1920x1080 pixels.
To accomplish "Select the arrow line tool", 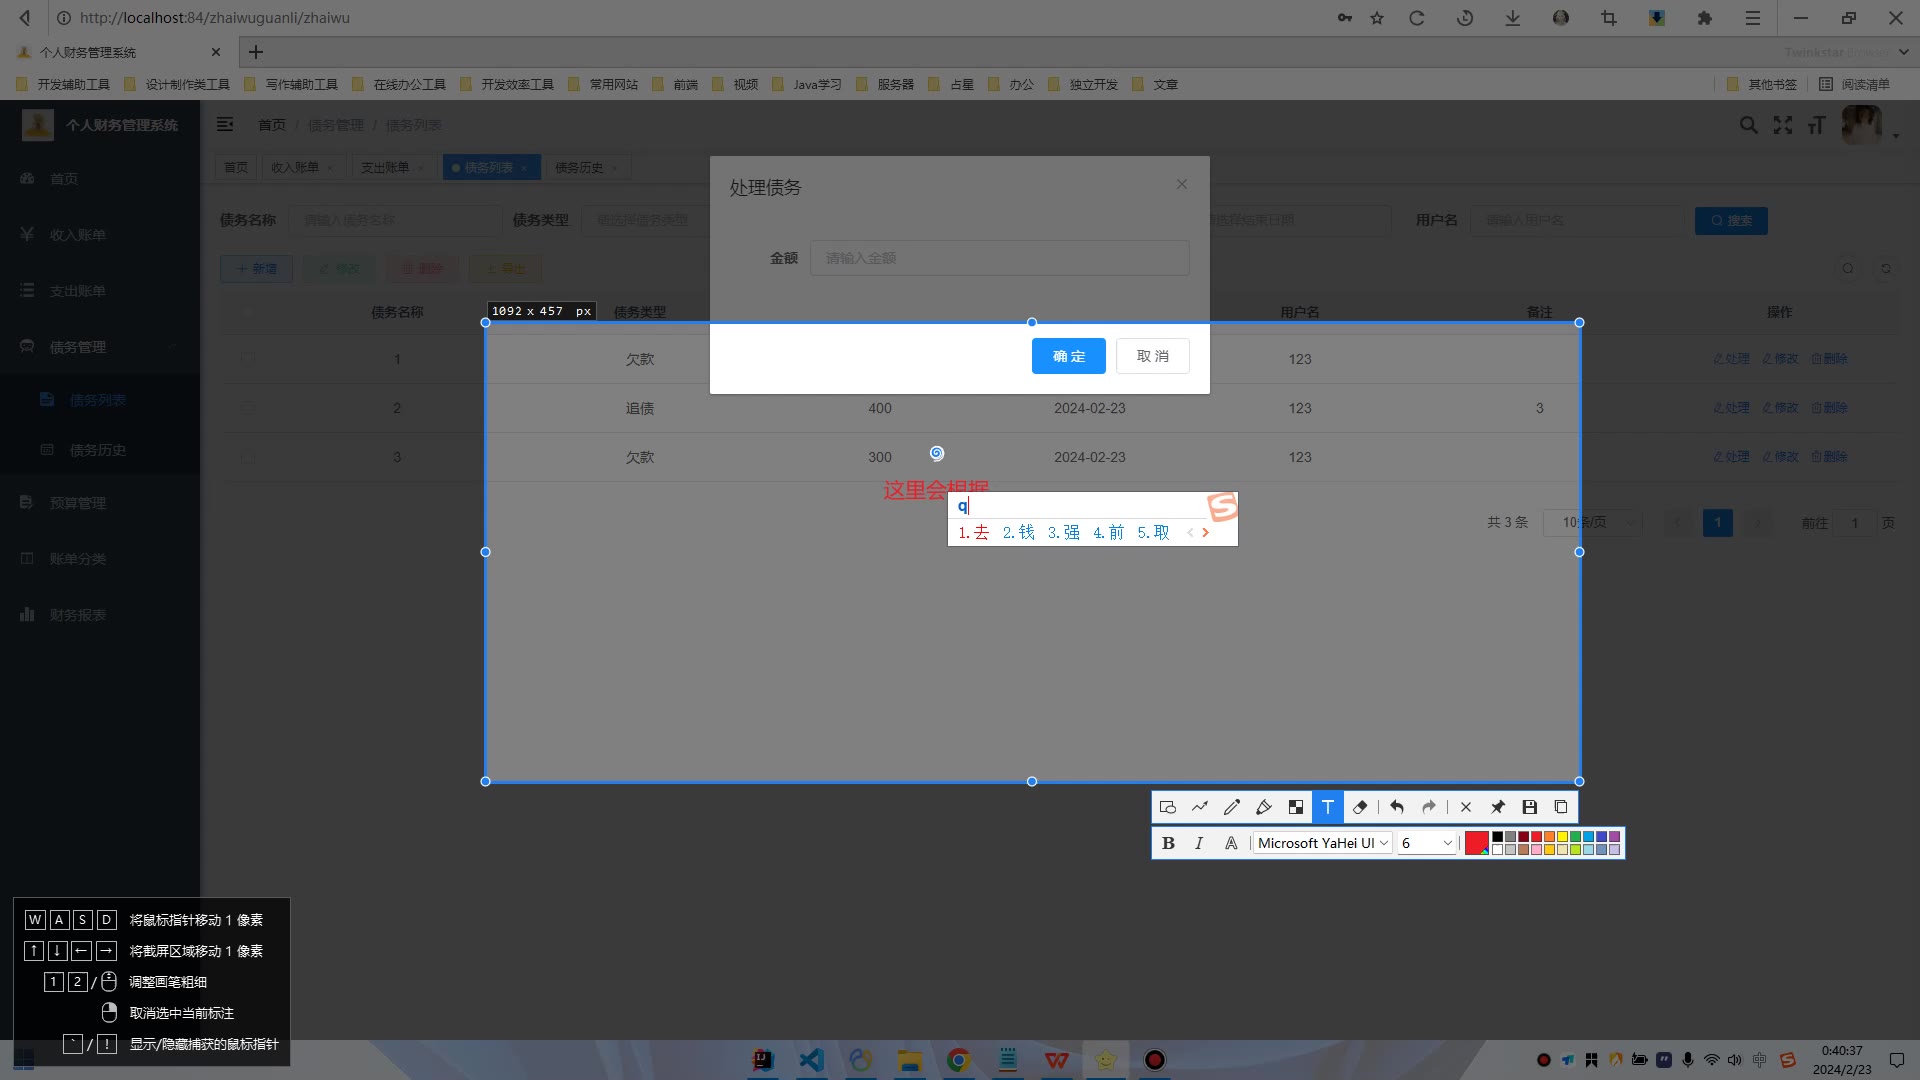I will coord(1200,807).
